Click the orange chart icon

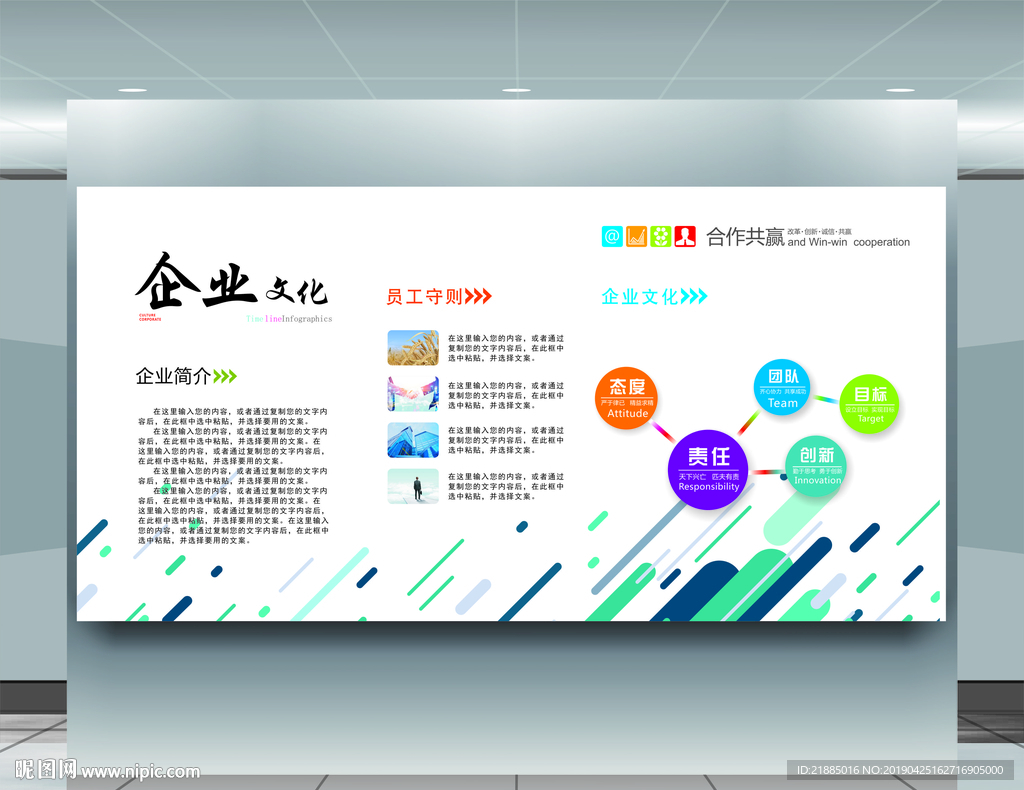point(636,236)
